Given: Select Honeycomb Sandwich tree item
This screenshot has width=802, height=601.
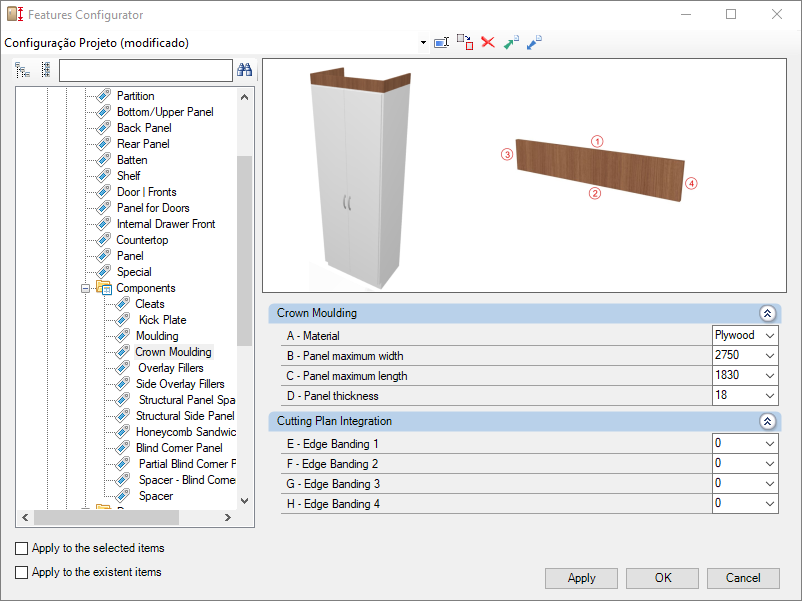Looking at the screenshot, I should (186, 432).
